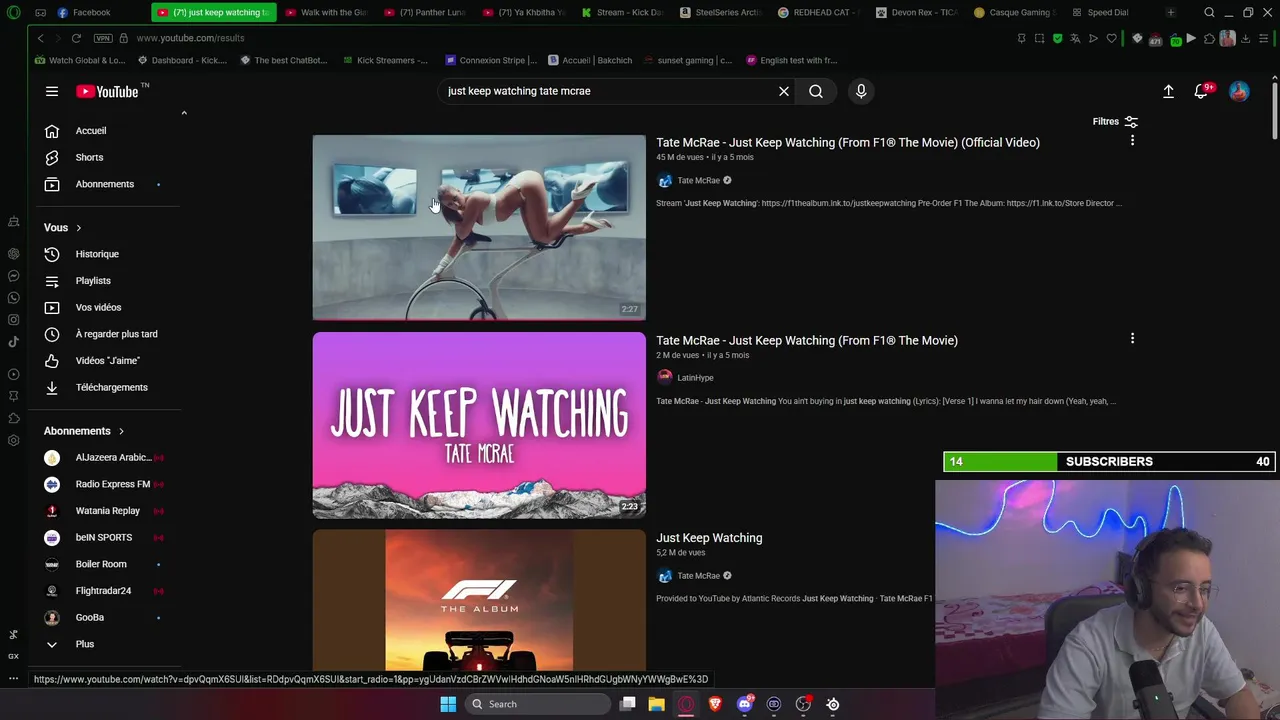
Task: Open the Tate McRae channel under first result
Action: tap(698, 181)
